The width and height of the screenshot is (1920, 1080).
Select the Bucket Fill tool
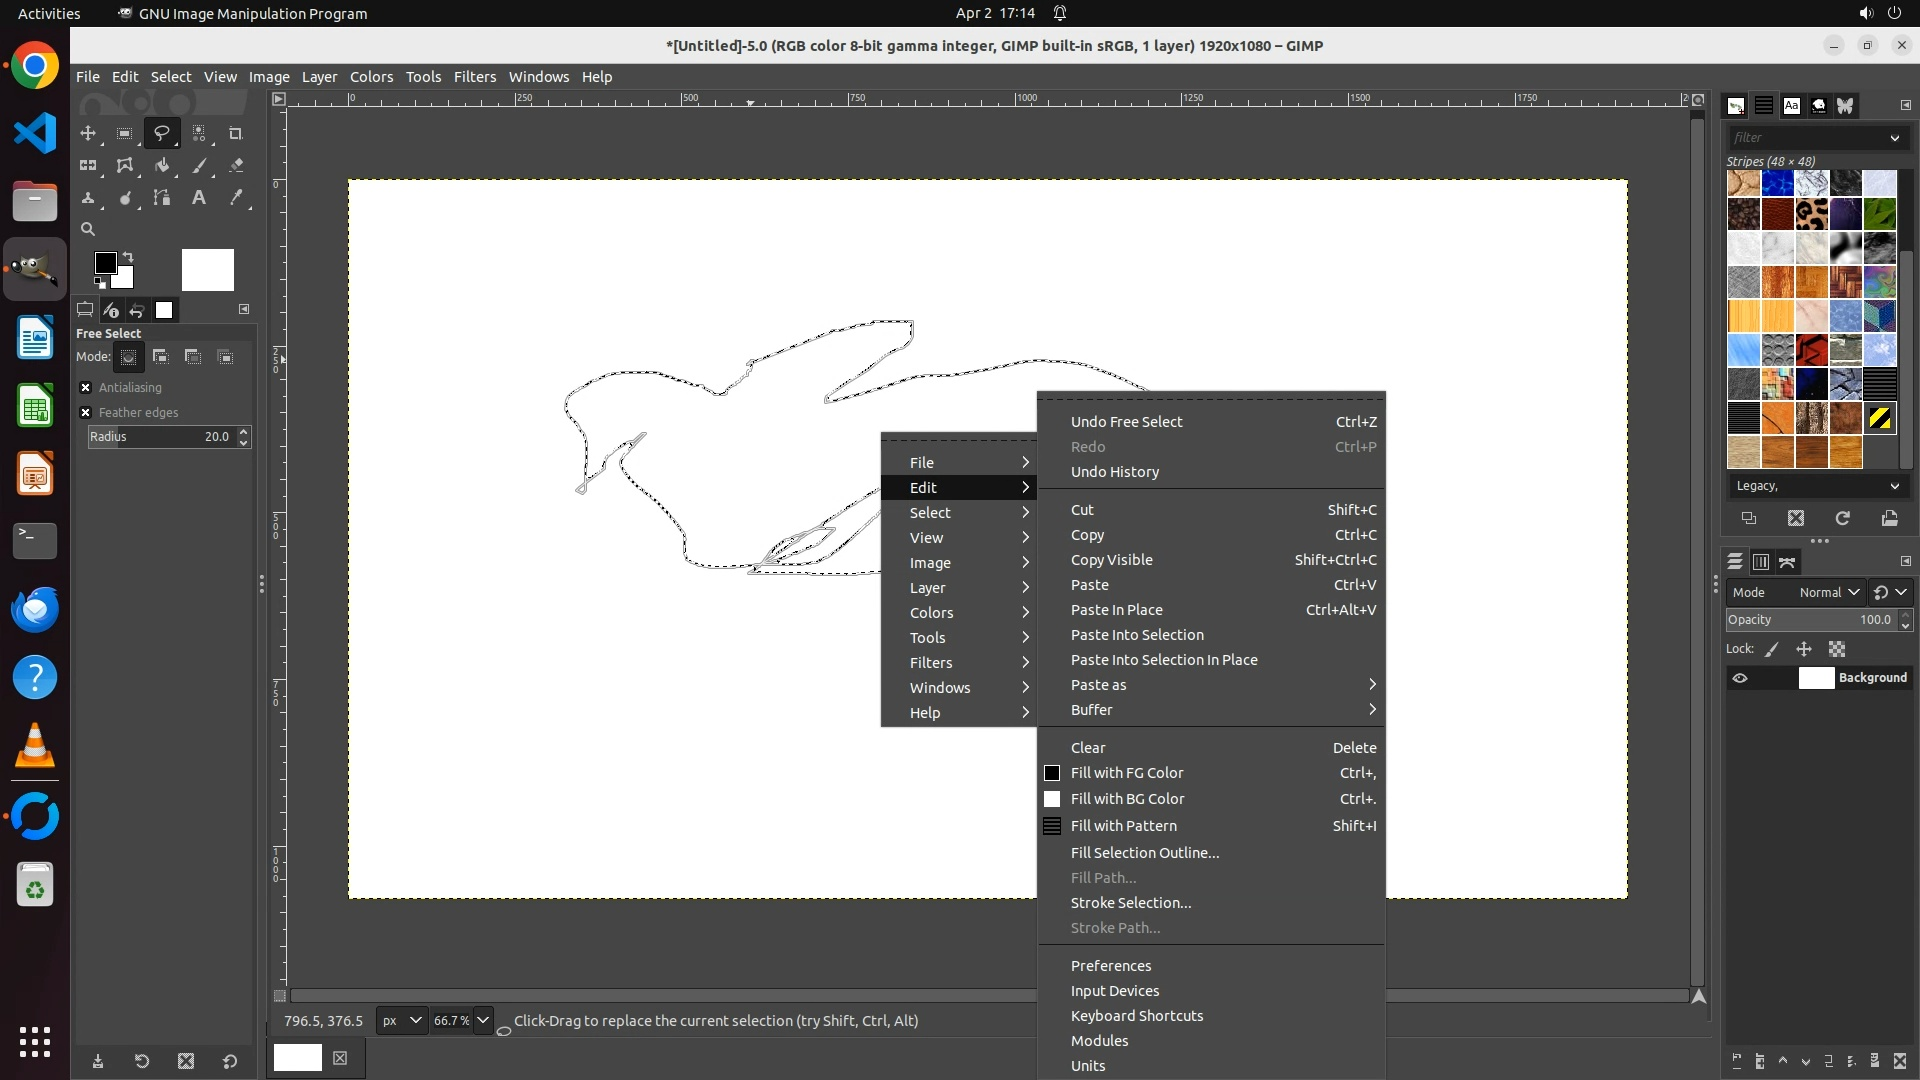pos(162,166)
